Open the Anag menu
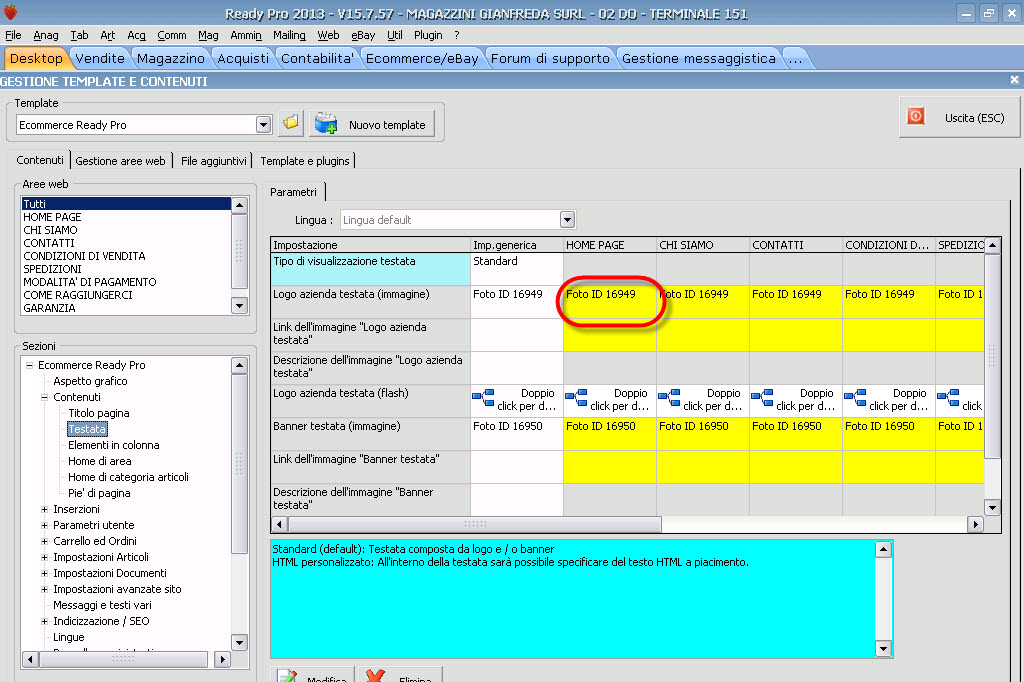1024x682 pixels. [x=46, y=35]
